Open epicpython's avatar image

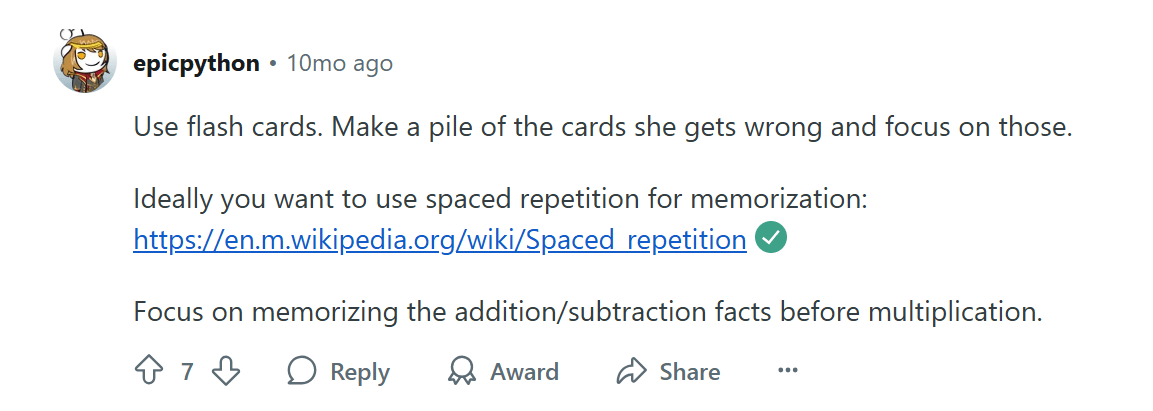(x=84, y=62)
